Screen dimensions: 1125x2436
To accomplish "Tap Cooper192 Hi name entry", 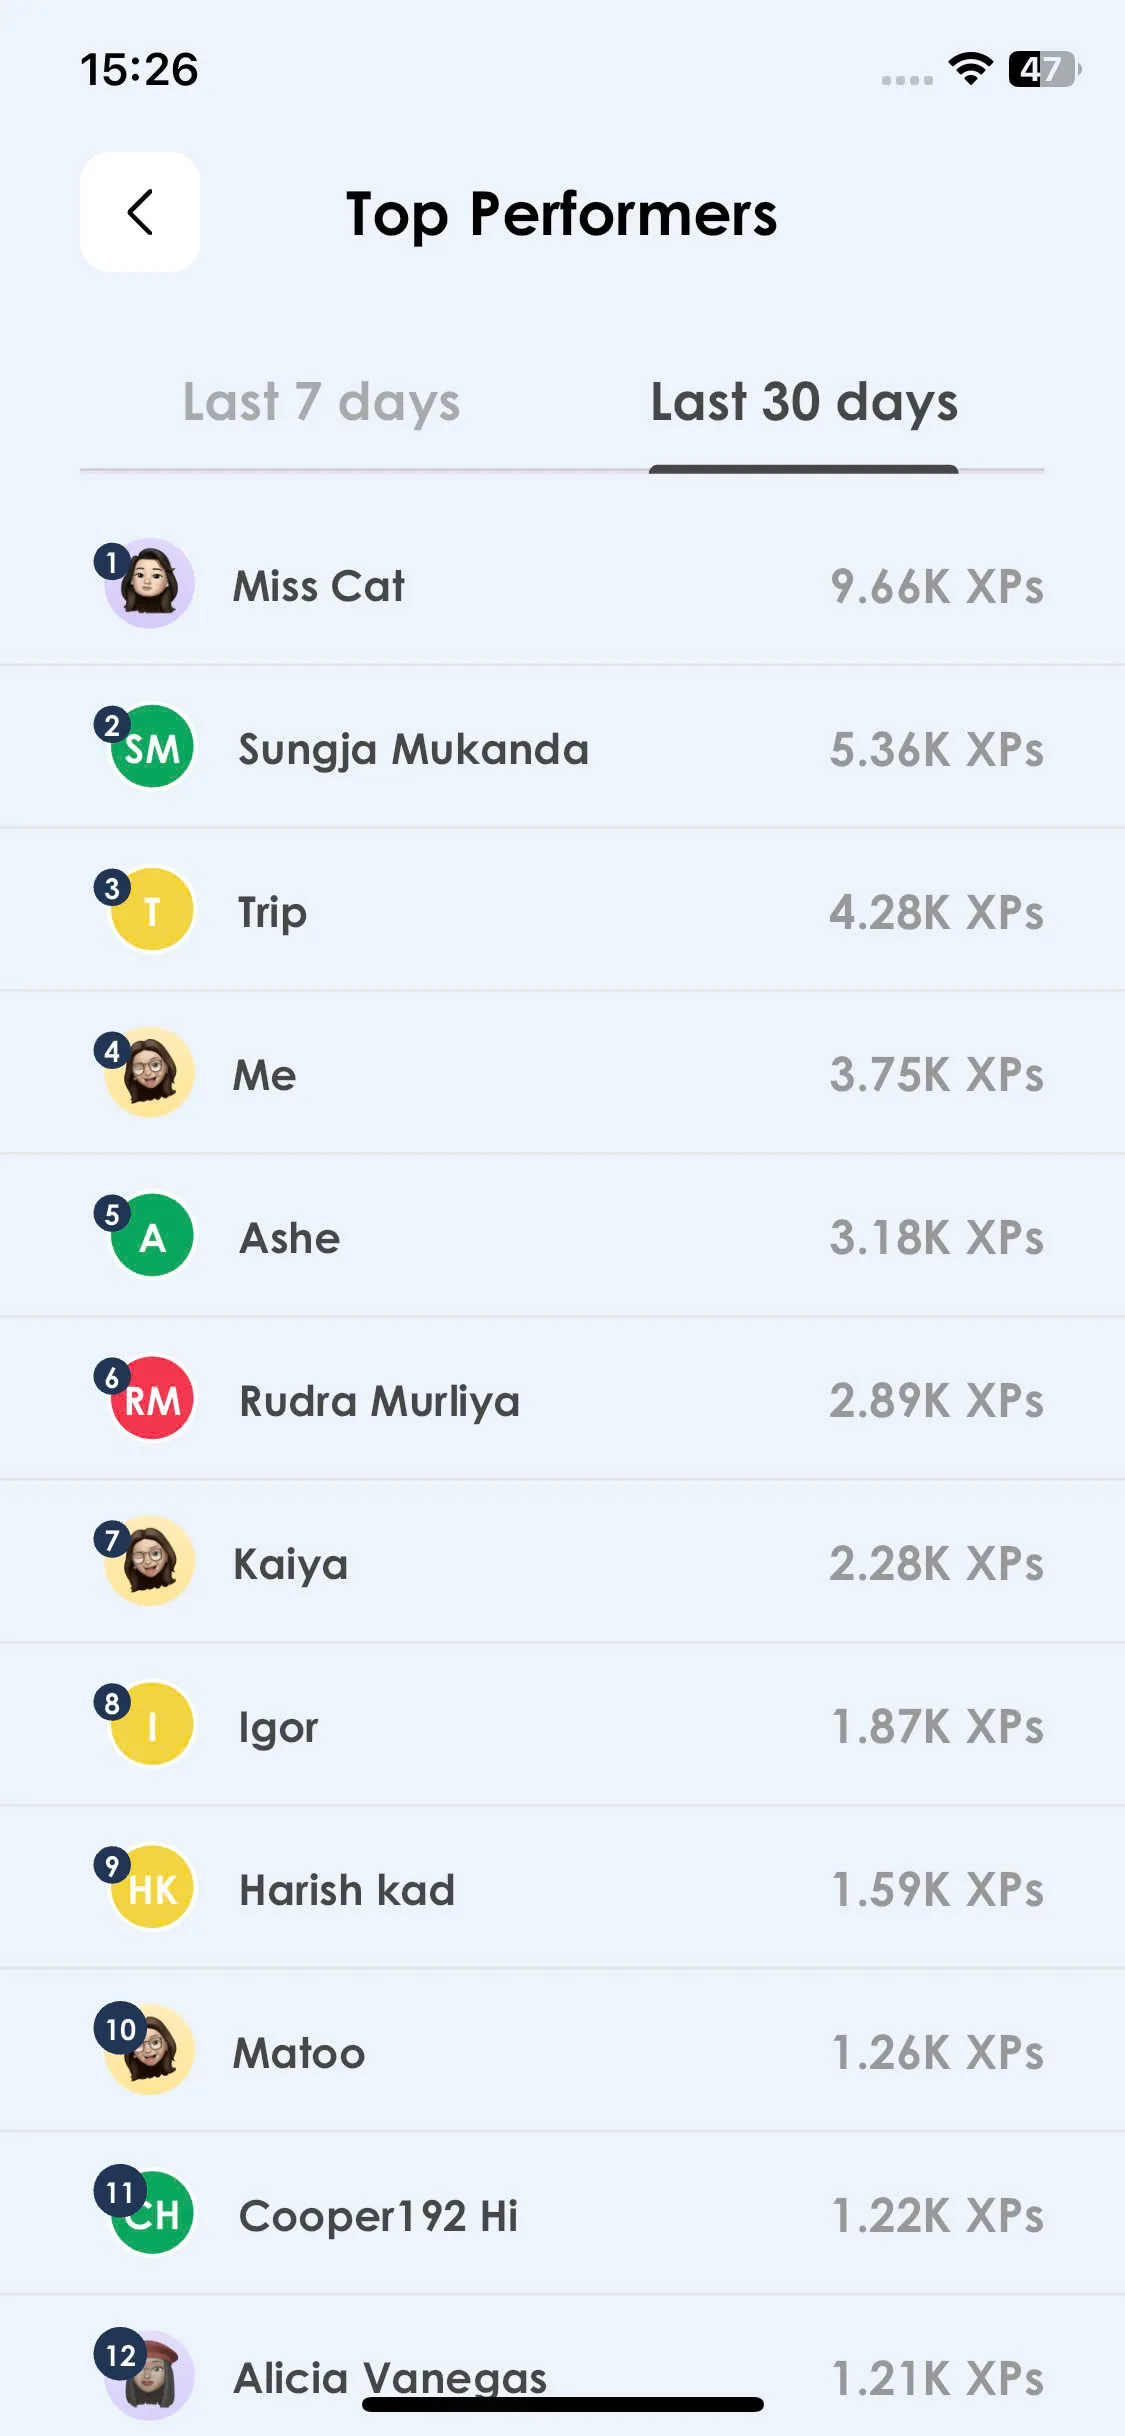I will coord(378,2216).
